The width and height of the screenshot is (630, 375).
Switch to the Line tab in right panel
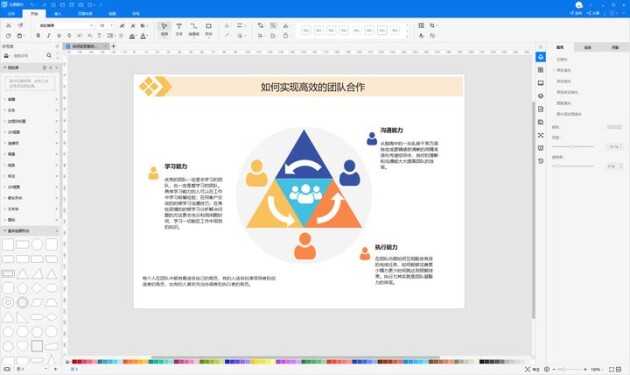[587, 47]
